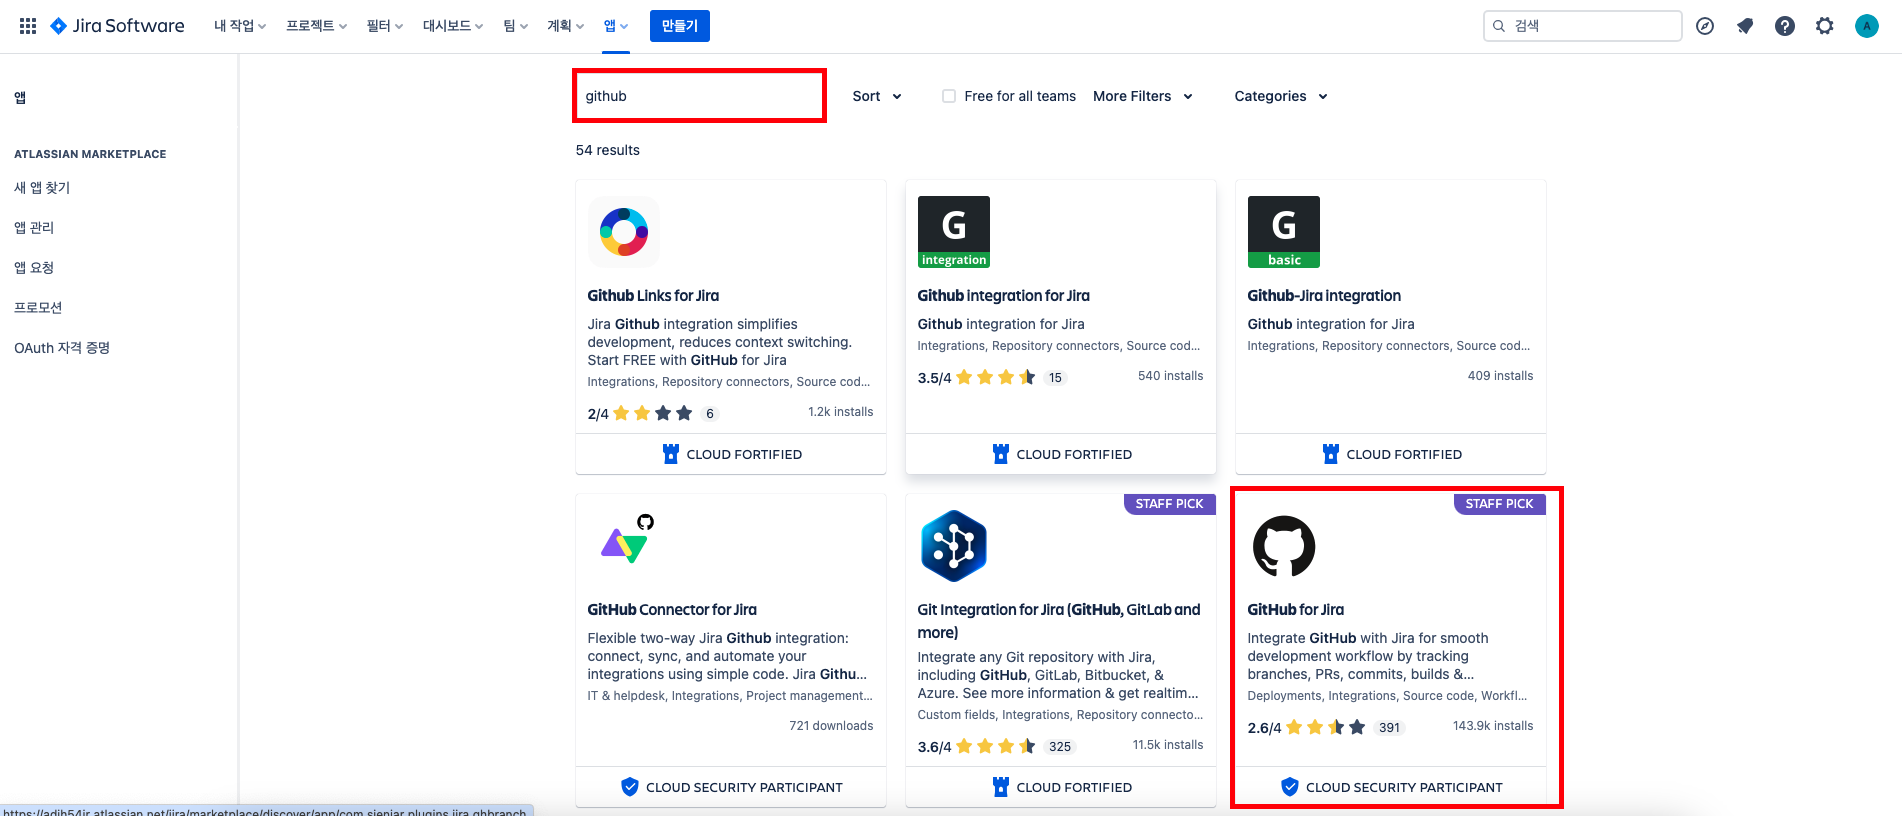Open the GitHub for Jira title
Image resolution: width=1902 pixels, height=816 pixels.
pos(1296,609)
